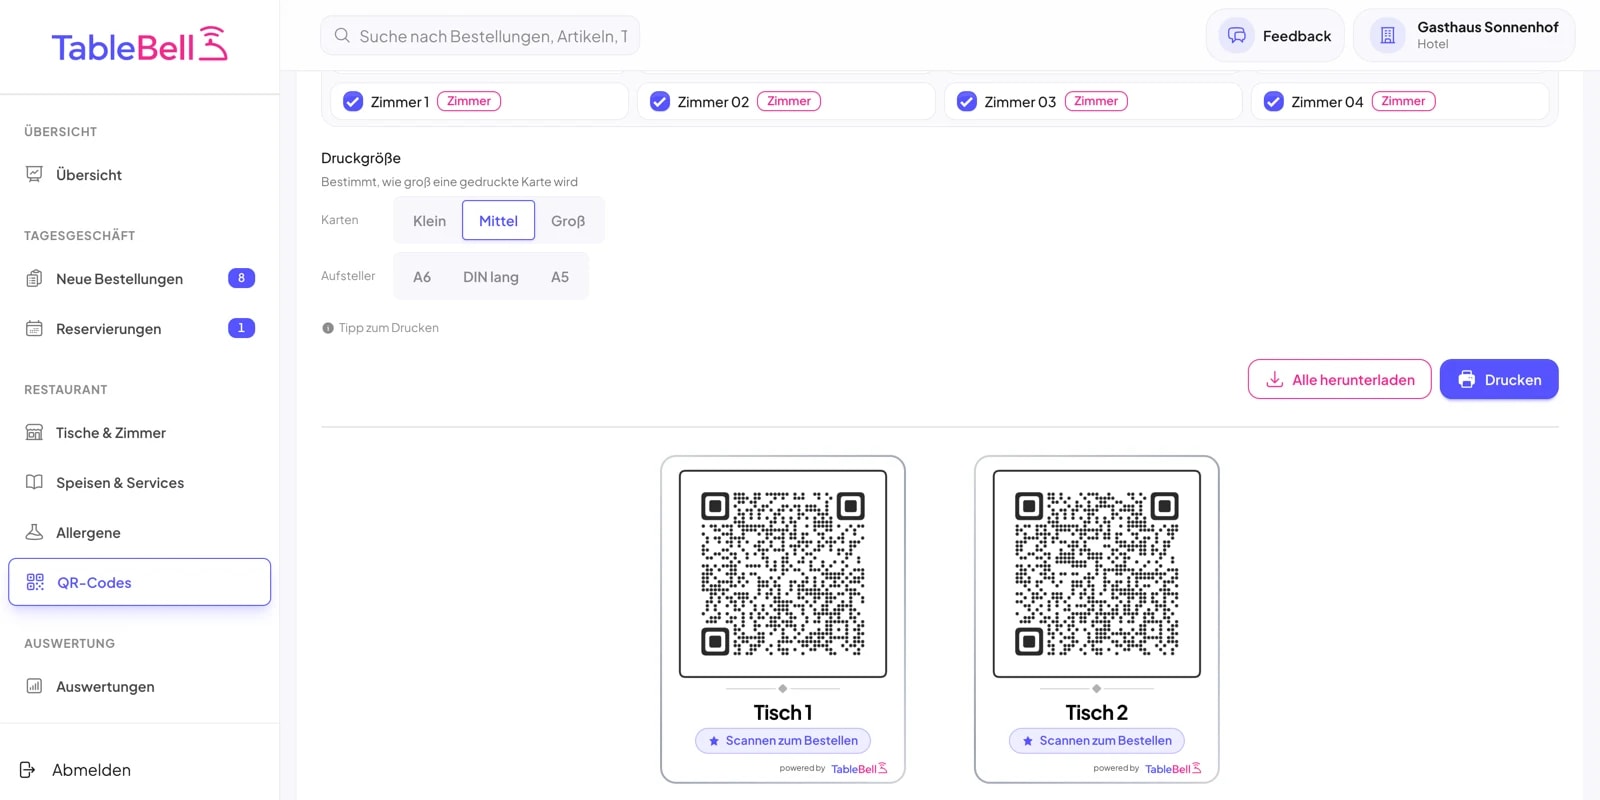Uncheck the Zimmer 1 checkbox
Viewport: 1600px width, 800px height.
coord(353,101)
